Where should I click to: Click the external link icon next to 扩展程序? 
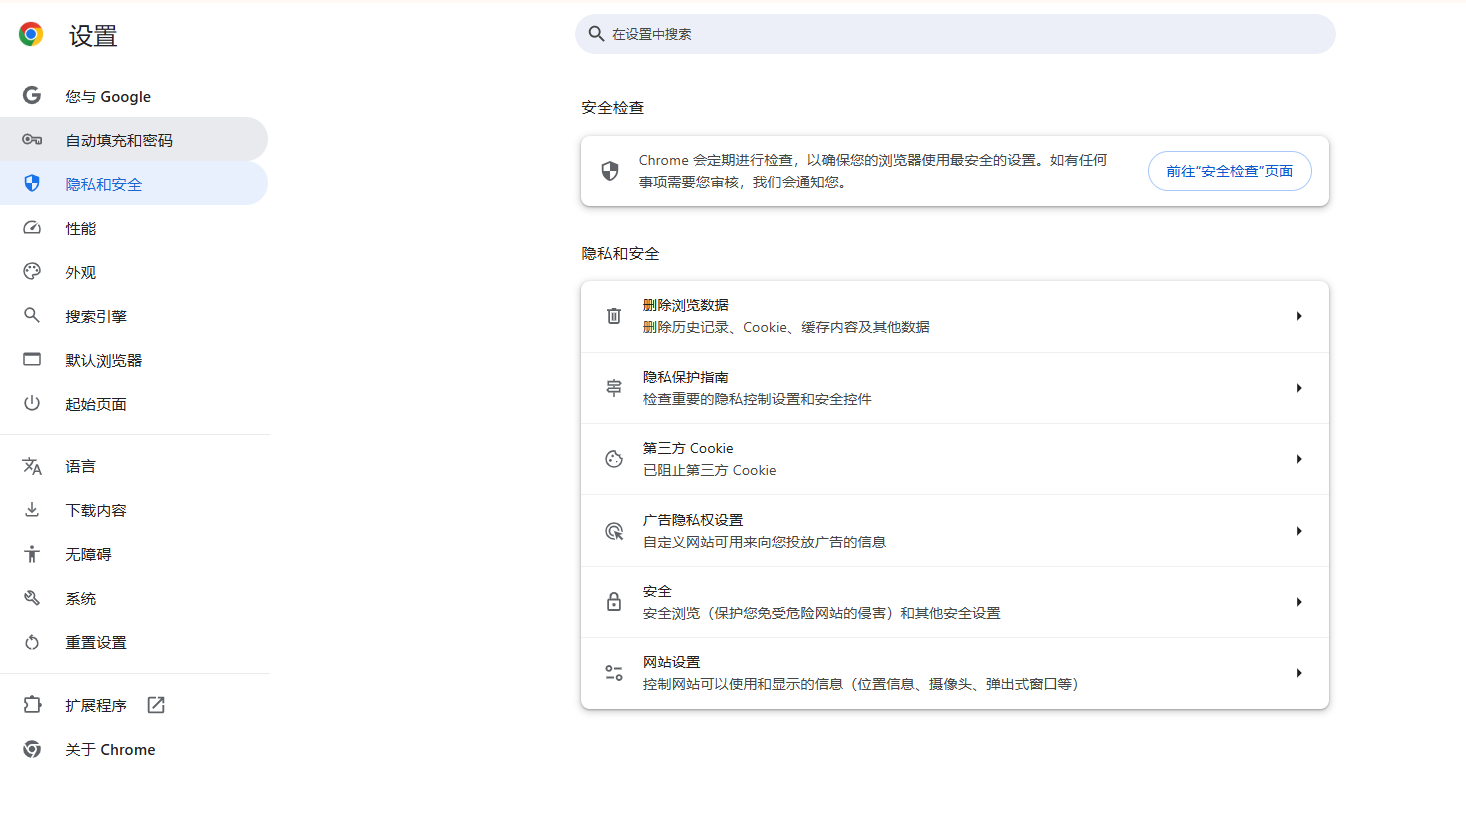156,705
